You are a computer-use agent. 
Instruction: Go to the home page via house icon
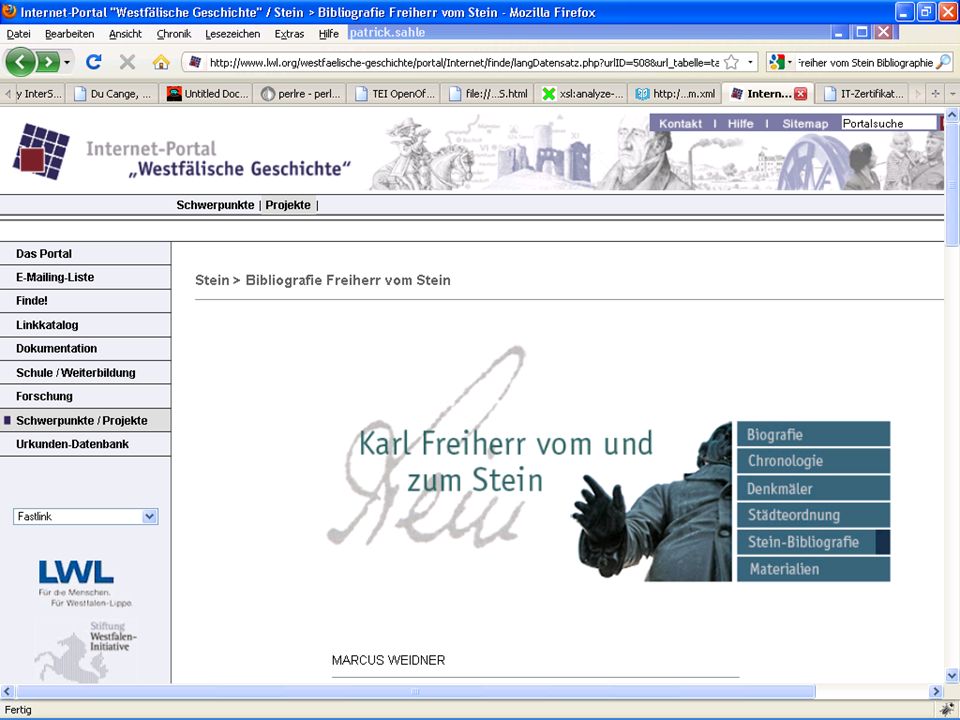(x=161, y=62)
